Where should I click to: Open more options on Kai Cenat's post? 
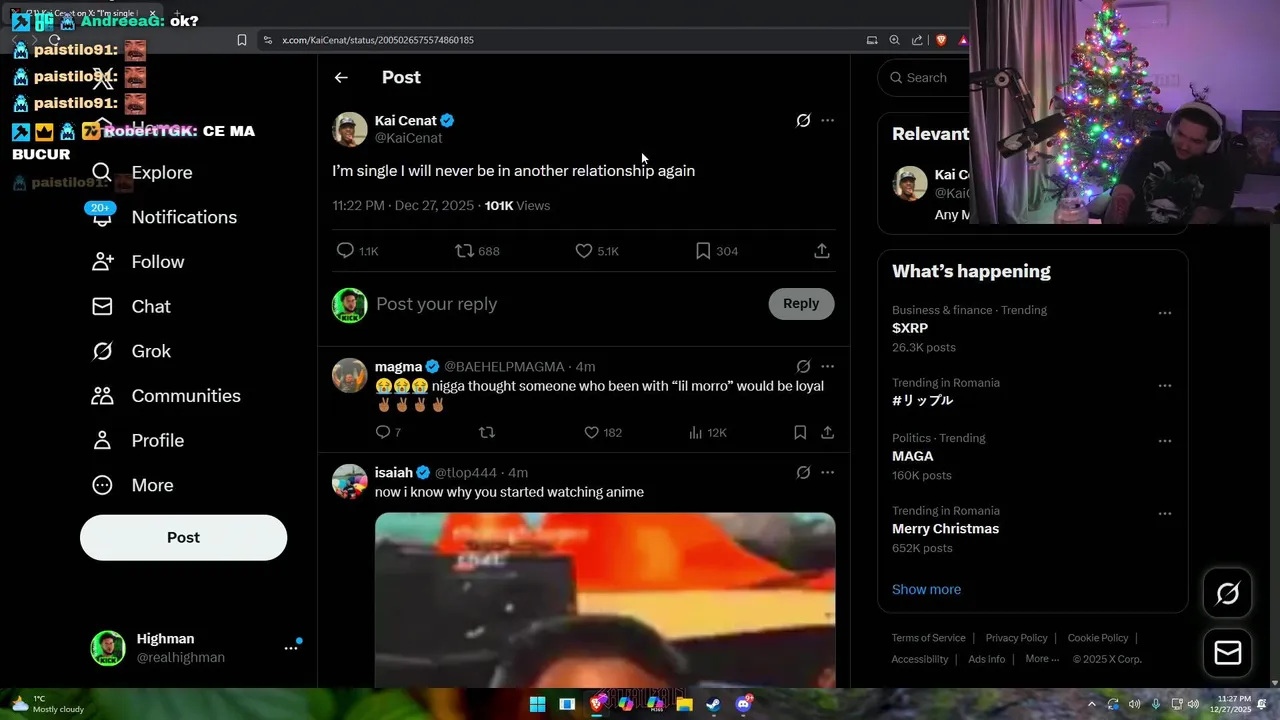pos(827,121)
